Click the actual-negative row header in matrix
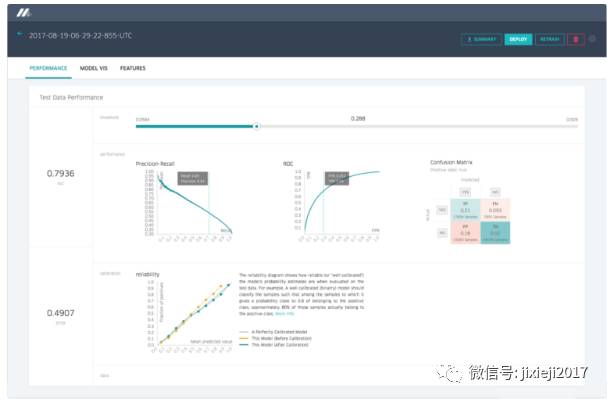This screenshot has width=607, height=400. coord(442,233)
